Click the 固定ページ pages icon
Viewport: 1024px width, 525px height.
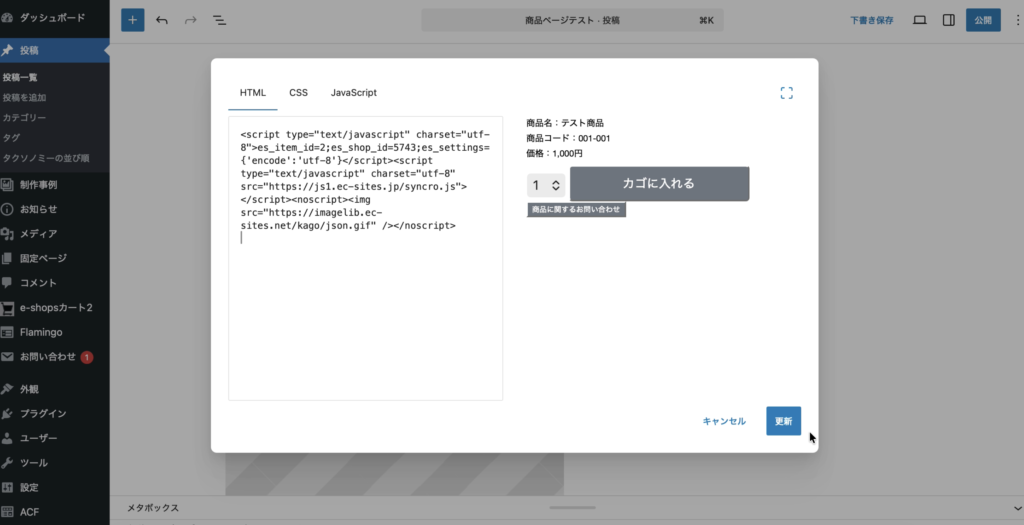(x=7, y=258)
